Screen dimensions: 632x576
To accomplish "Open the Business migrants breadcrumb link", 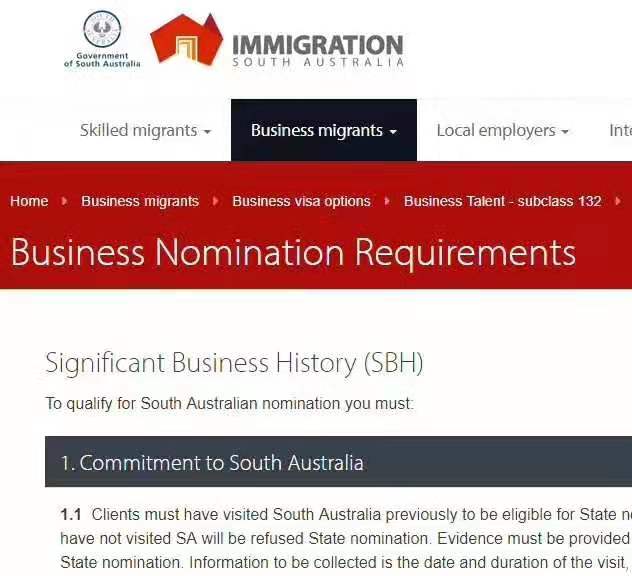I will [x=140, y=201].
